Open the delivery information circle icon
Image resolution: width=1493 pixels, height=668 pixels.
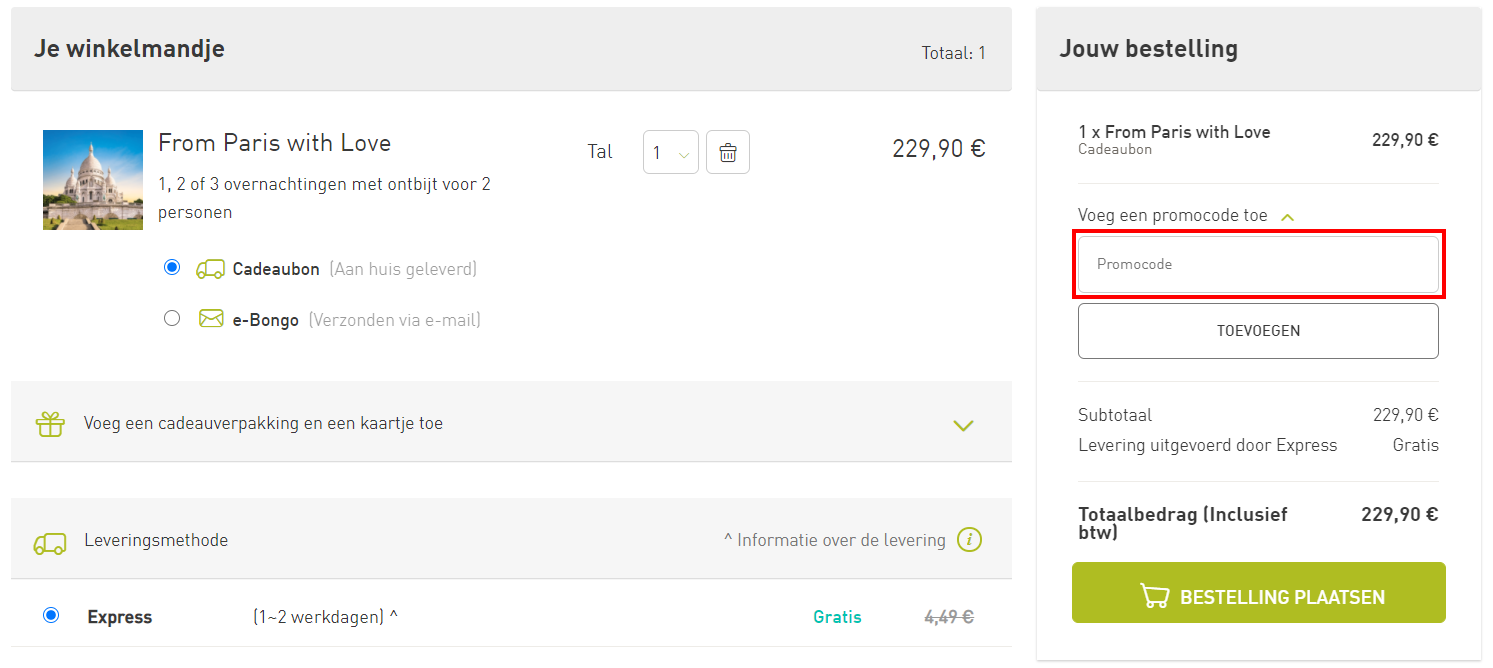(x=969, y=540)
